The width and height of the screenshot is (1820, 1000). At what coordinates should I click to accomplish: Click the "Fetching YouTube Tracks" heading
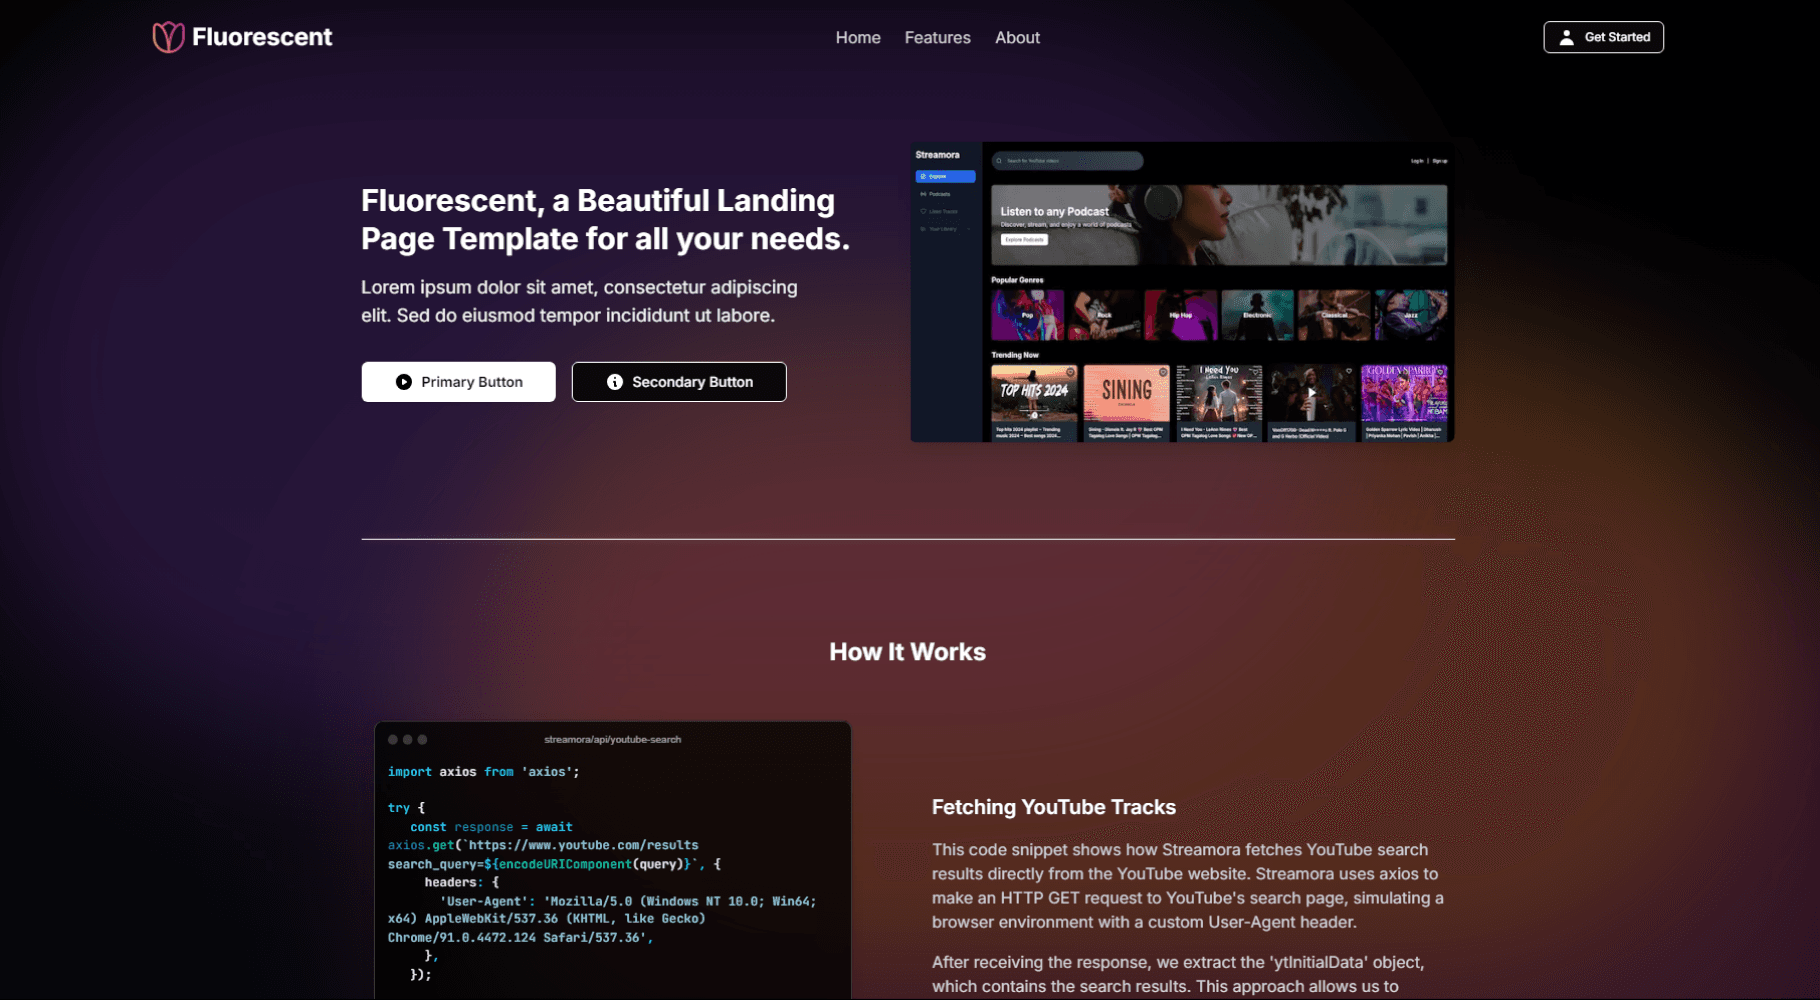coord(1054,807)
